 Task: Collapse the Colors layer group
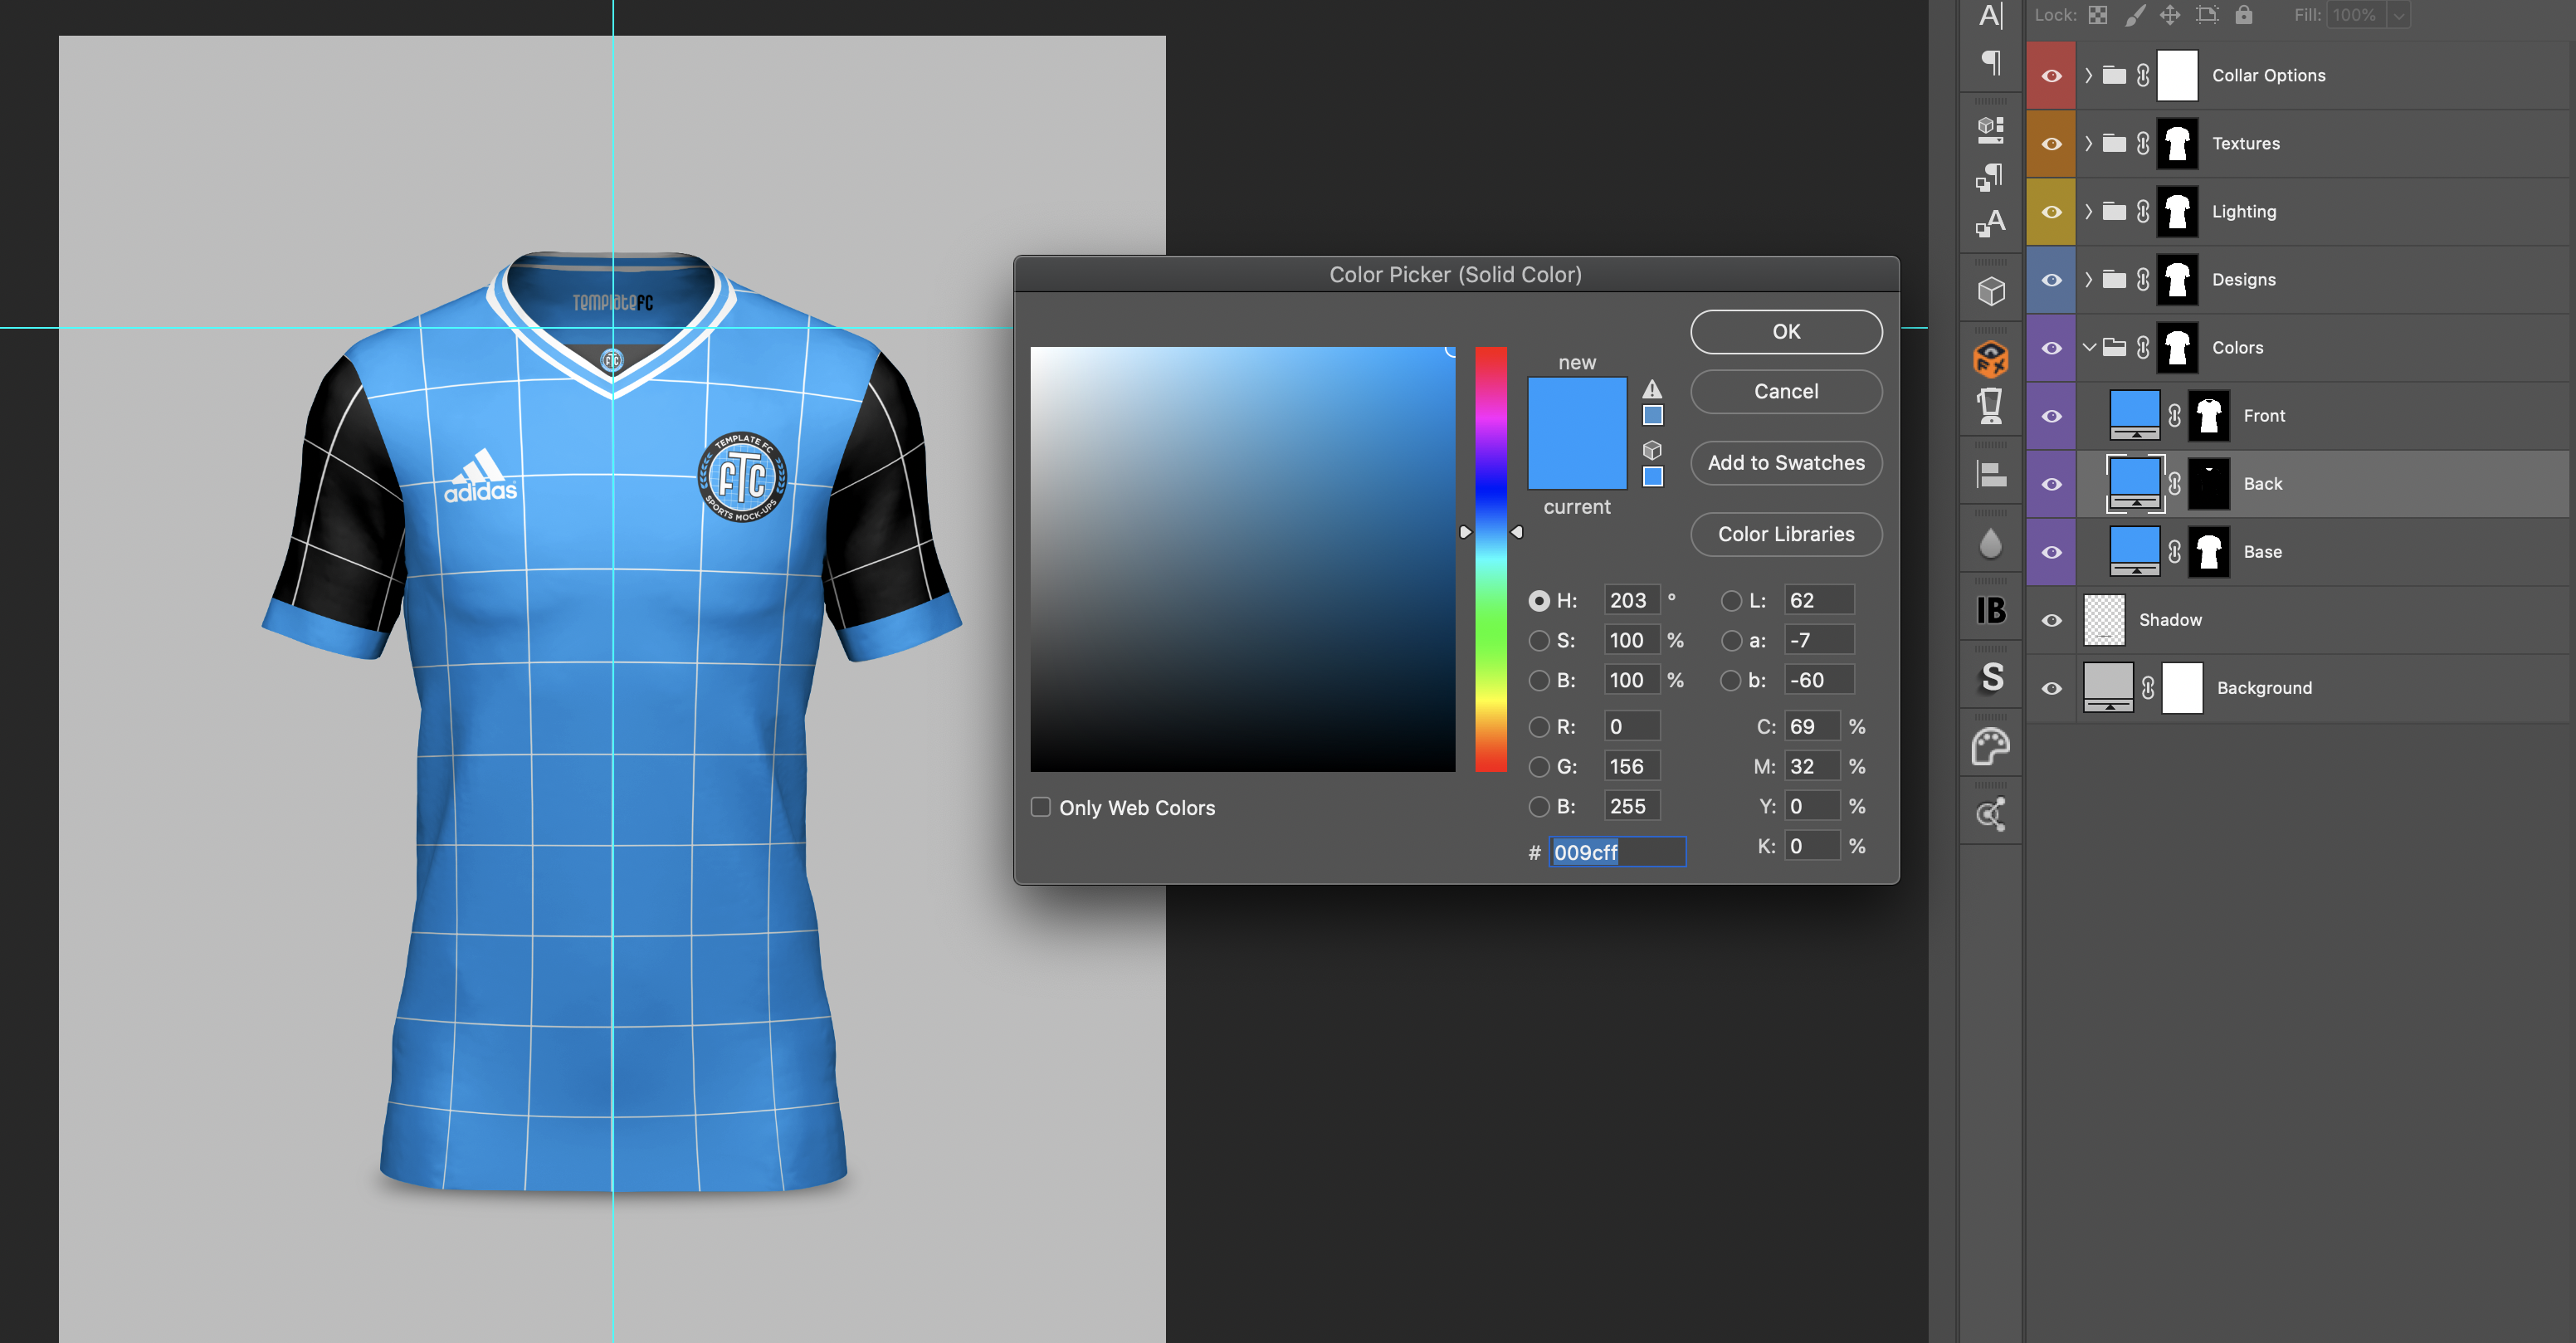tap(2088, 347)
